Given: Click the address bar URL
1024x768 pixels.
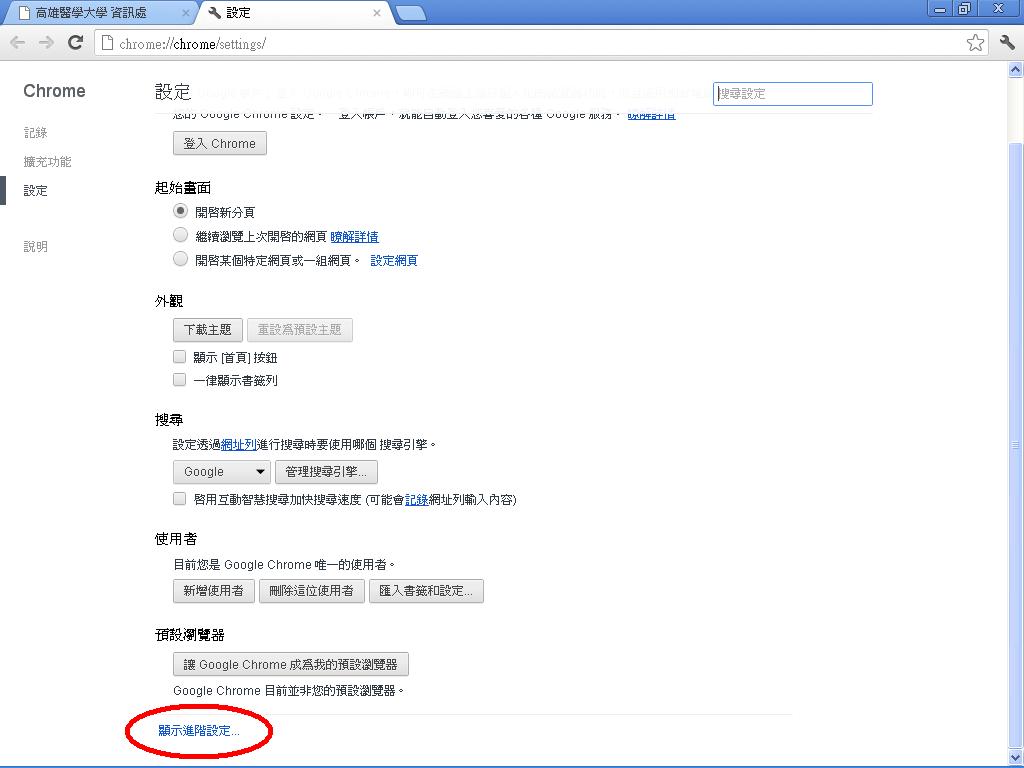Looking at the screenshot, I should [193, 44].
